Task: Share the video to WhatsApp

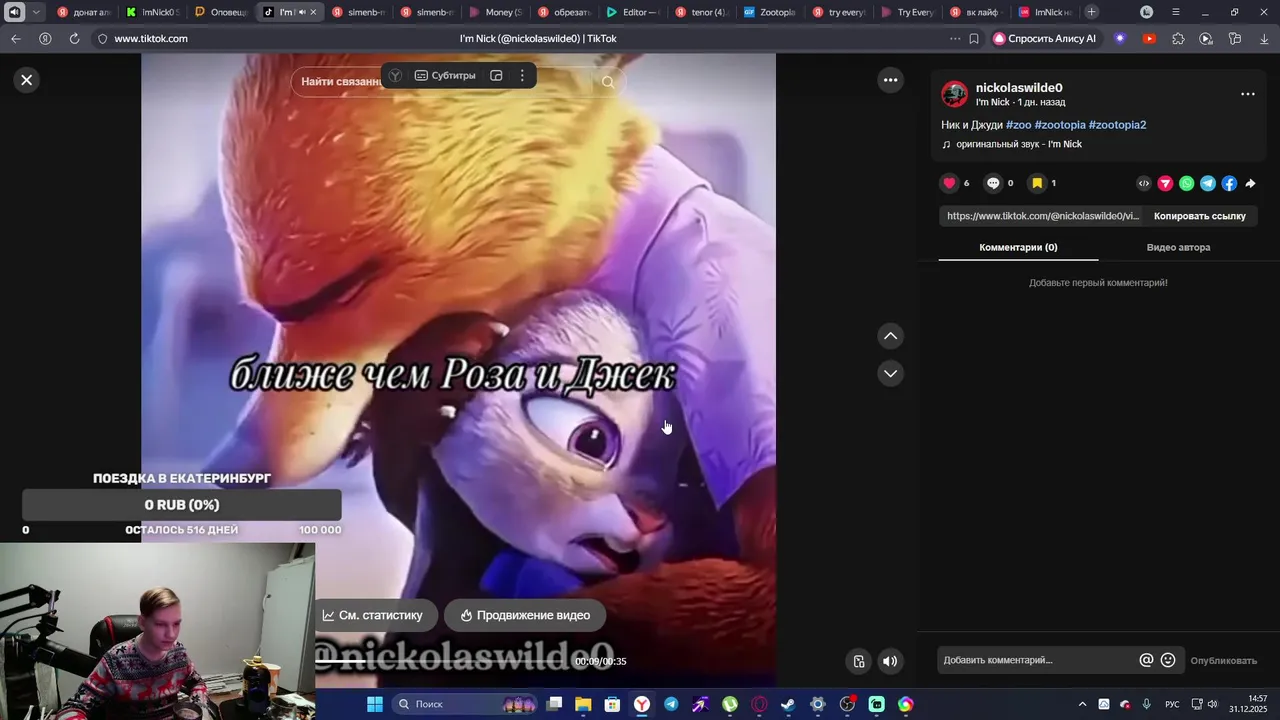Action: (x=1186, y=183)
